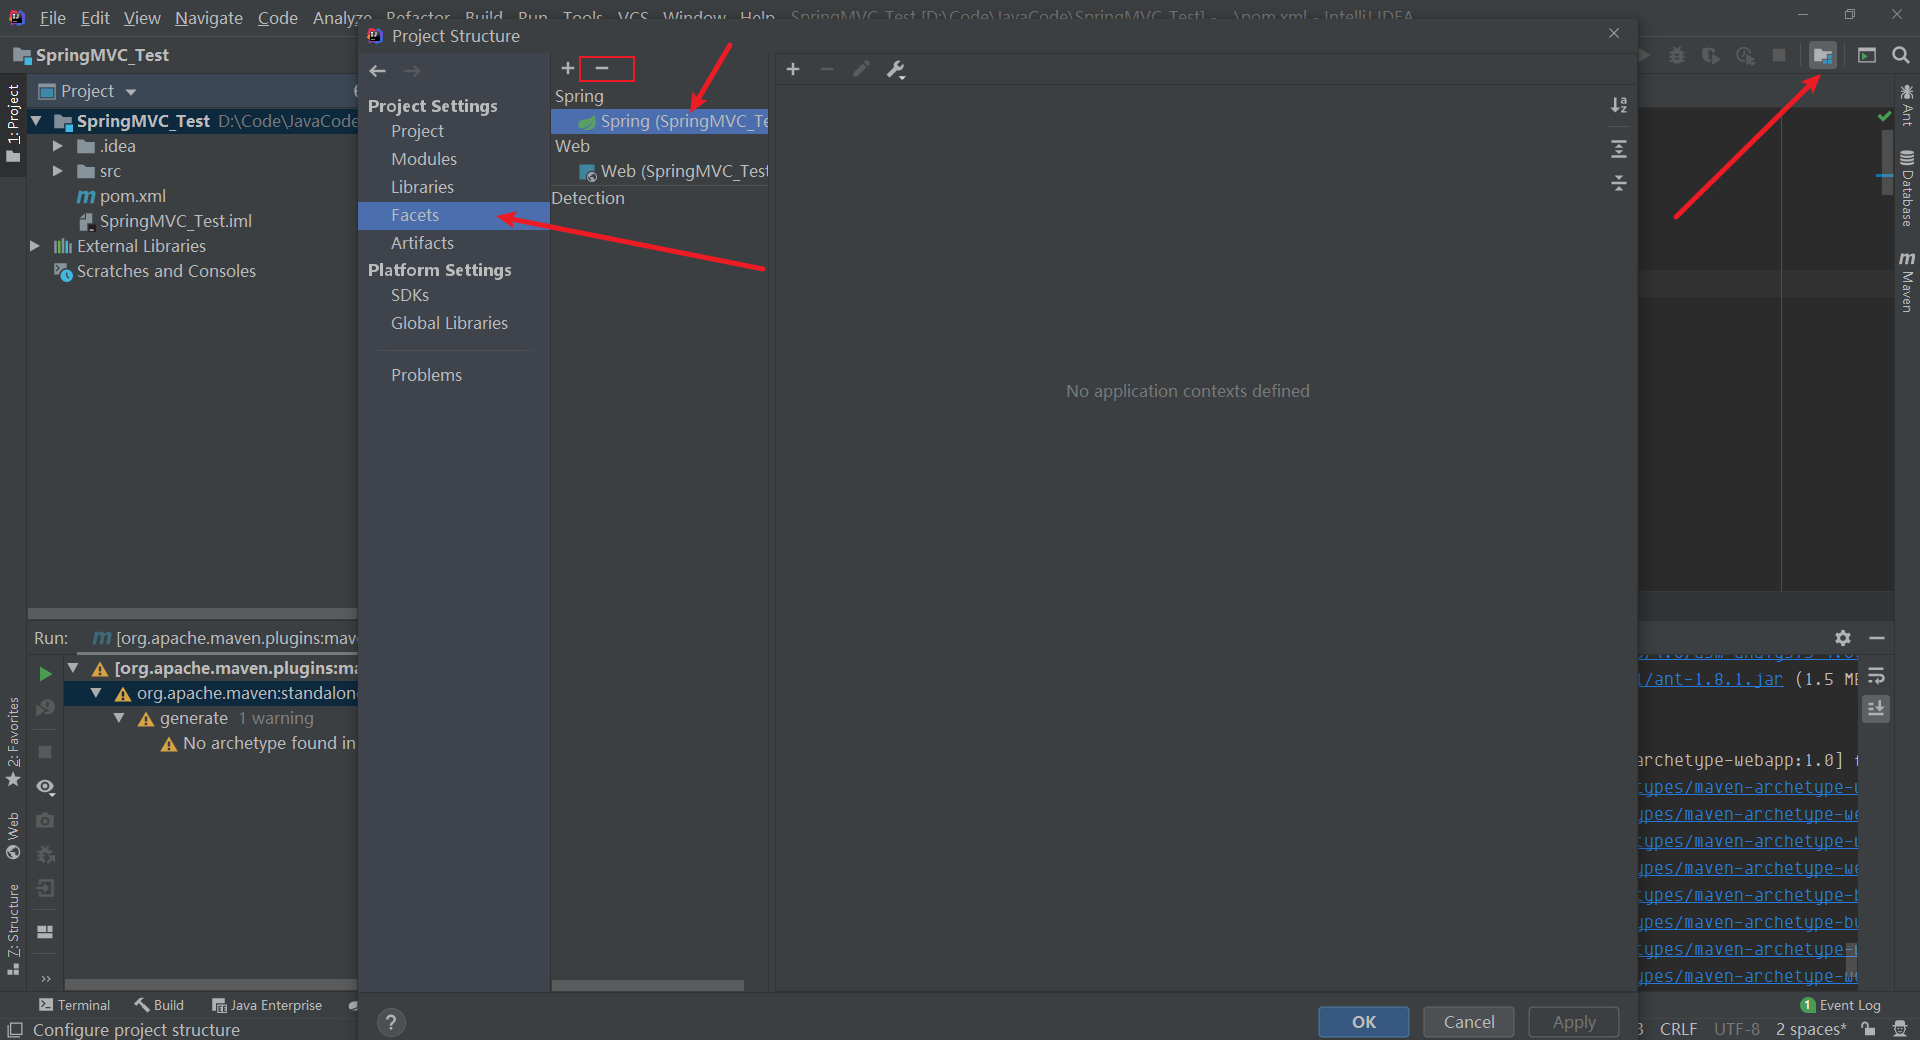The image size is (1920, 1040).
Task: Expand all nodes in contexts panel
Action: coord(1619,149)
